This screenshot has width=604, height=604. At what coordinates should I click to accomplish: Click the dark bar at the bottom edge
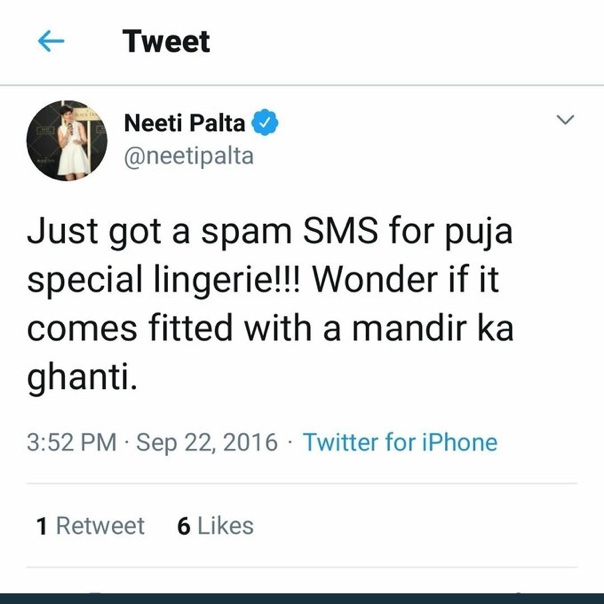click(302, 598)
